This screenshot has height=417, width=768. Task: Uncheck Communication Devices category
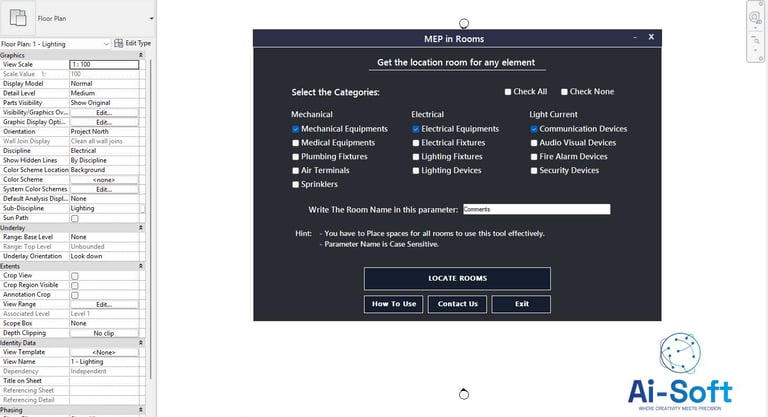click(534, 129)
